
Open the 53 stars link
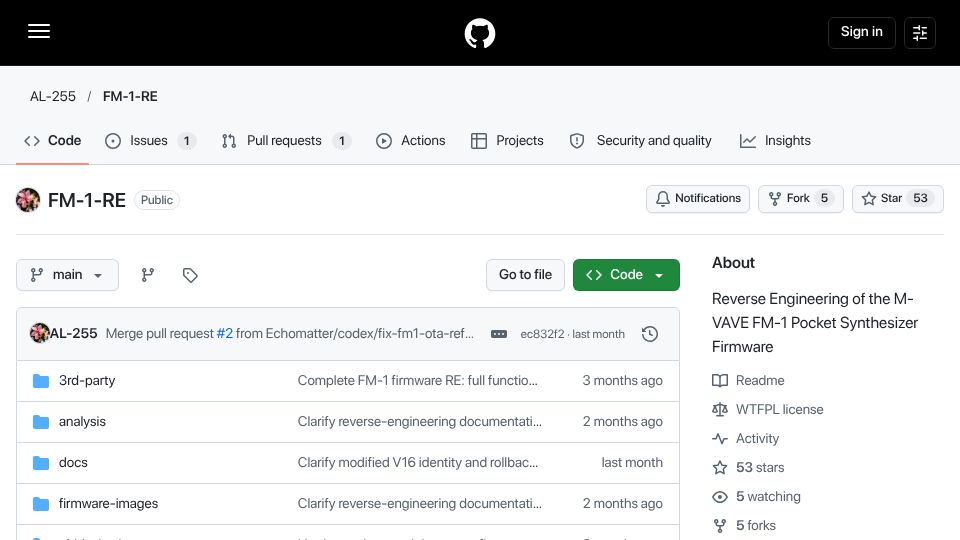coord(748,467)
